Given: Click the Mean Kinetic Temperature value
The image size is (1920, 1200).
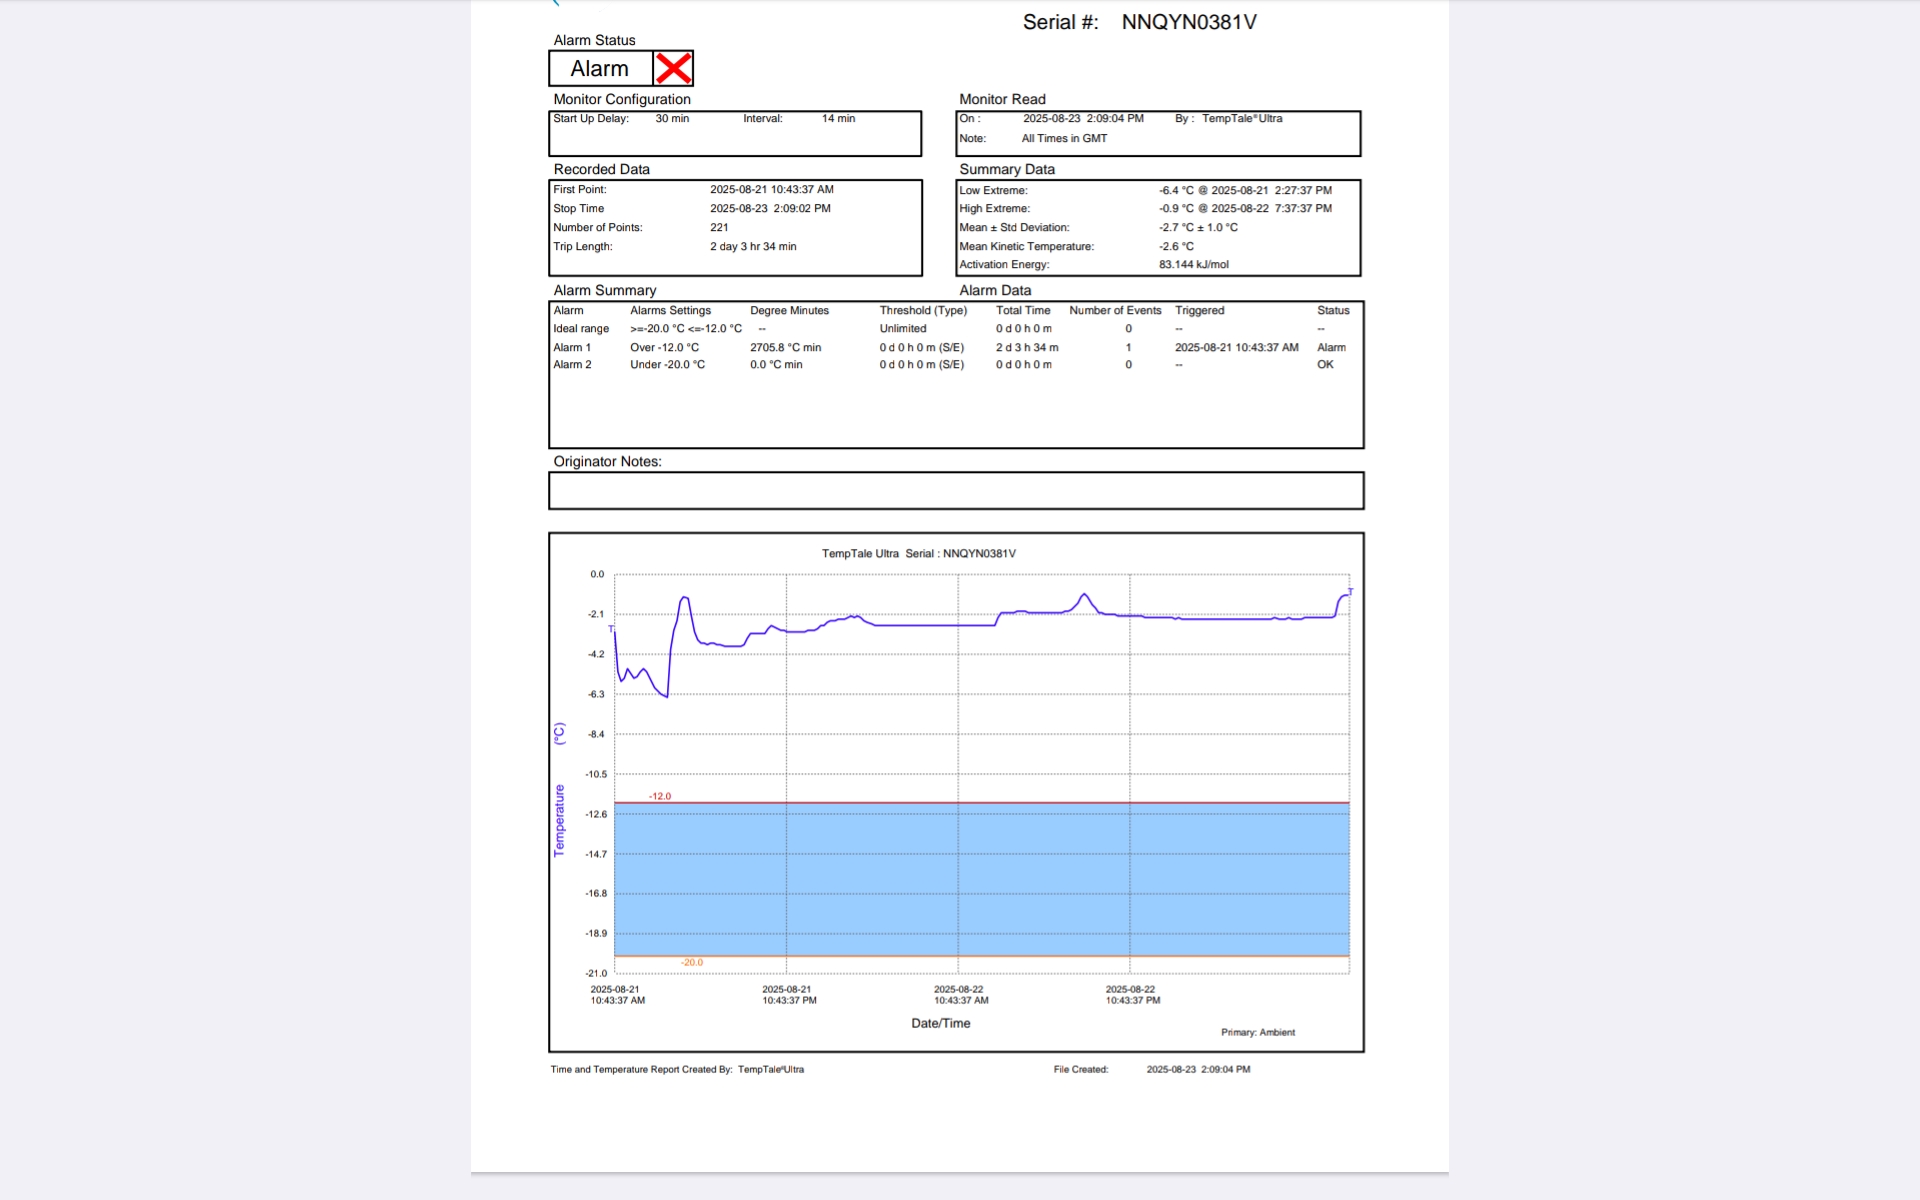Looking at the screenshot, I should pos(1176,246).
